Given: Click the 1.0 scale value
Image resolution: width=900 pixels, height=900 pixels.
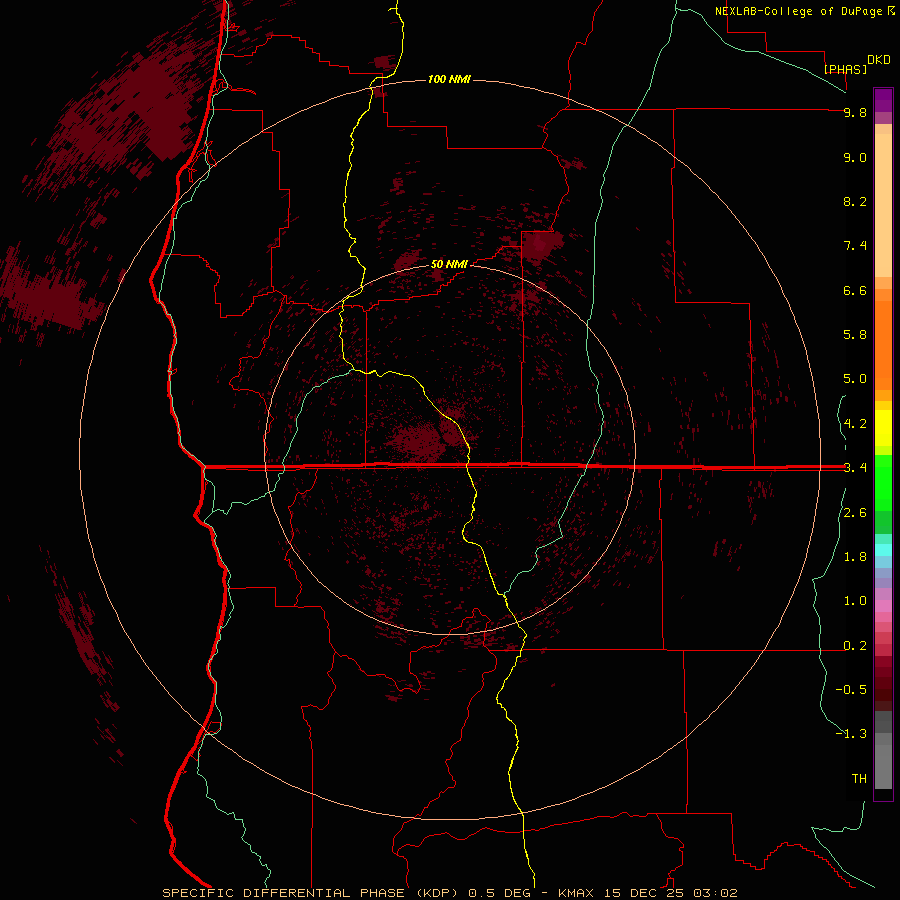Looking at the screenshot, I should (855, 601).
